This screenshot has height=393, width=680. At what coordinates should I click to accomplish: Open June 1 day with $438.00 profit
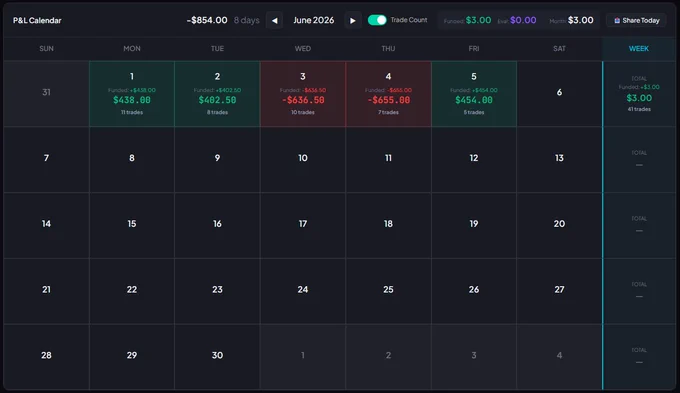point(132,94)
